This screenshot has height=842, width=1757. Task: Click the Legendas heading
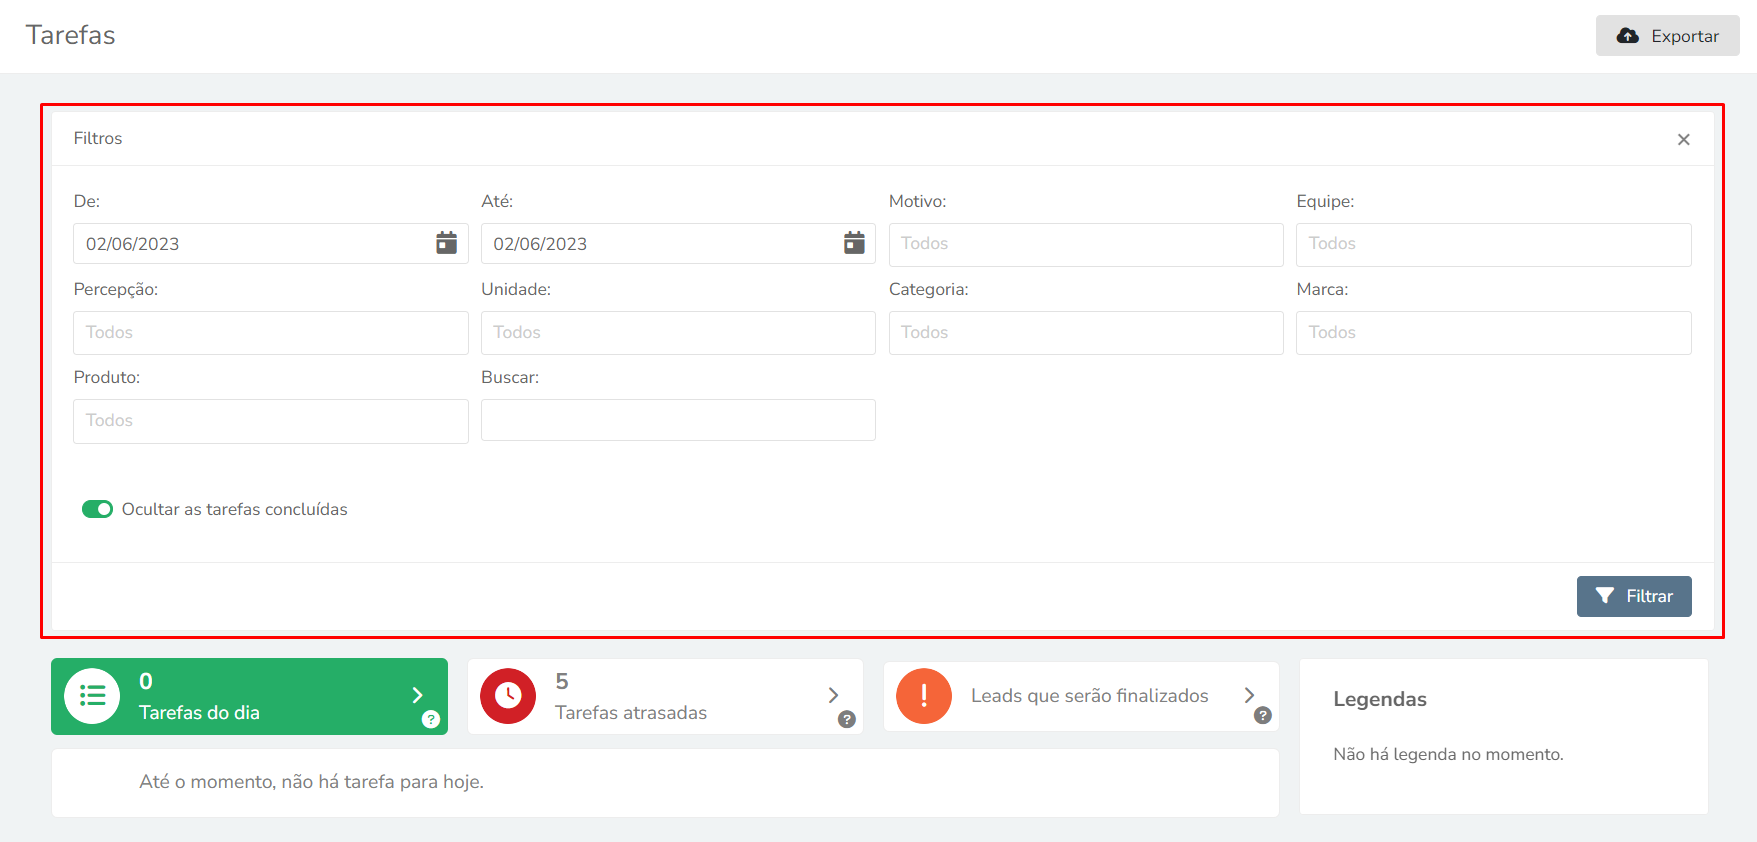[1380, 699]
